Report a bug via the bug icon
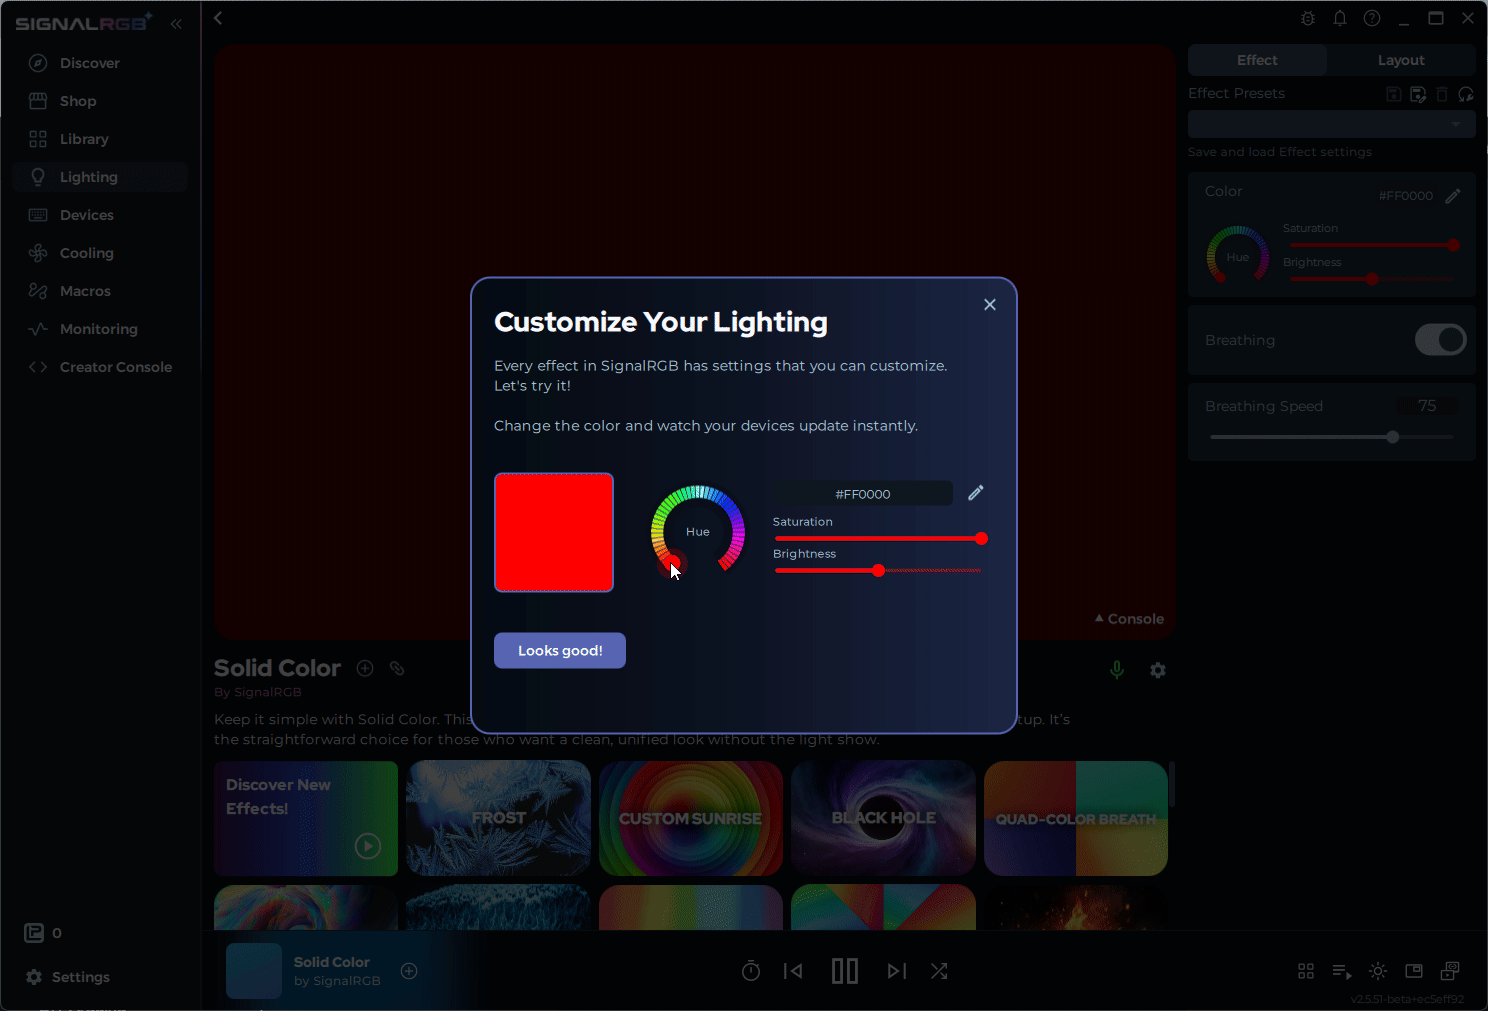The image size is (1488, 1011). point(1307,18)
